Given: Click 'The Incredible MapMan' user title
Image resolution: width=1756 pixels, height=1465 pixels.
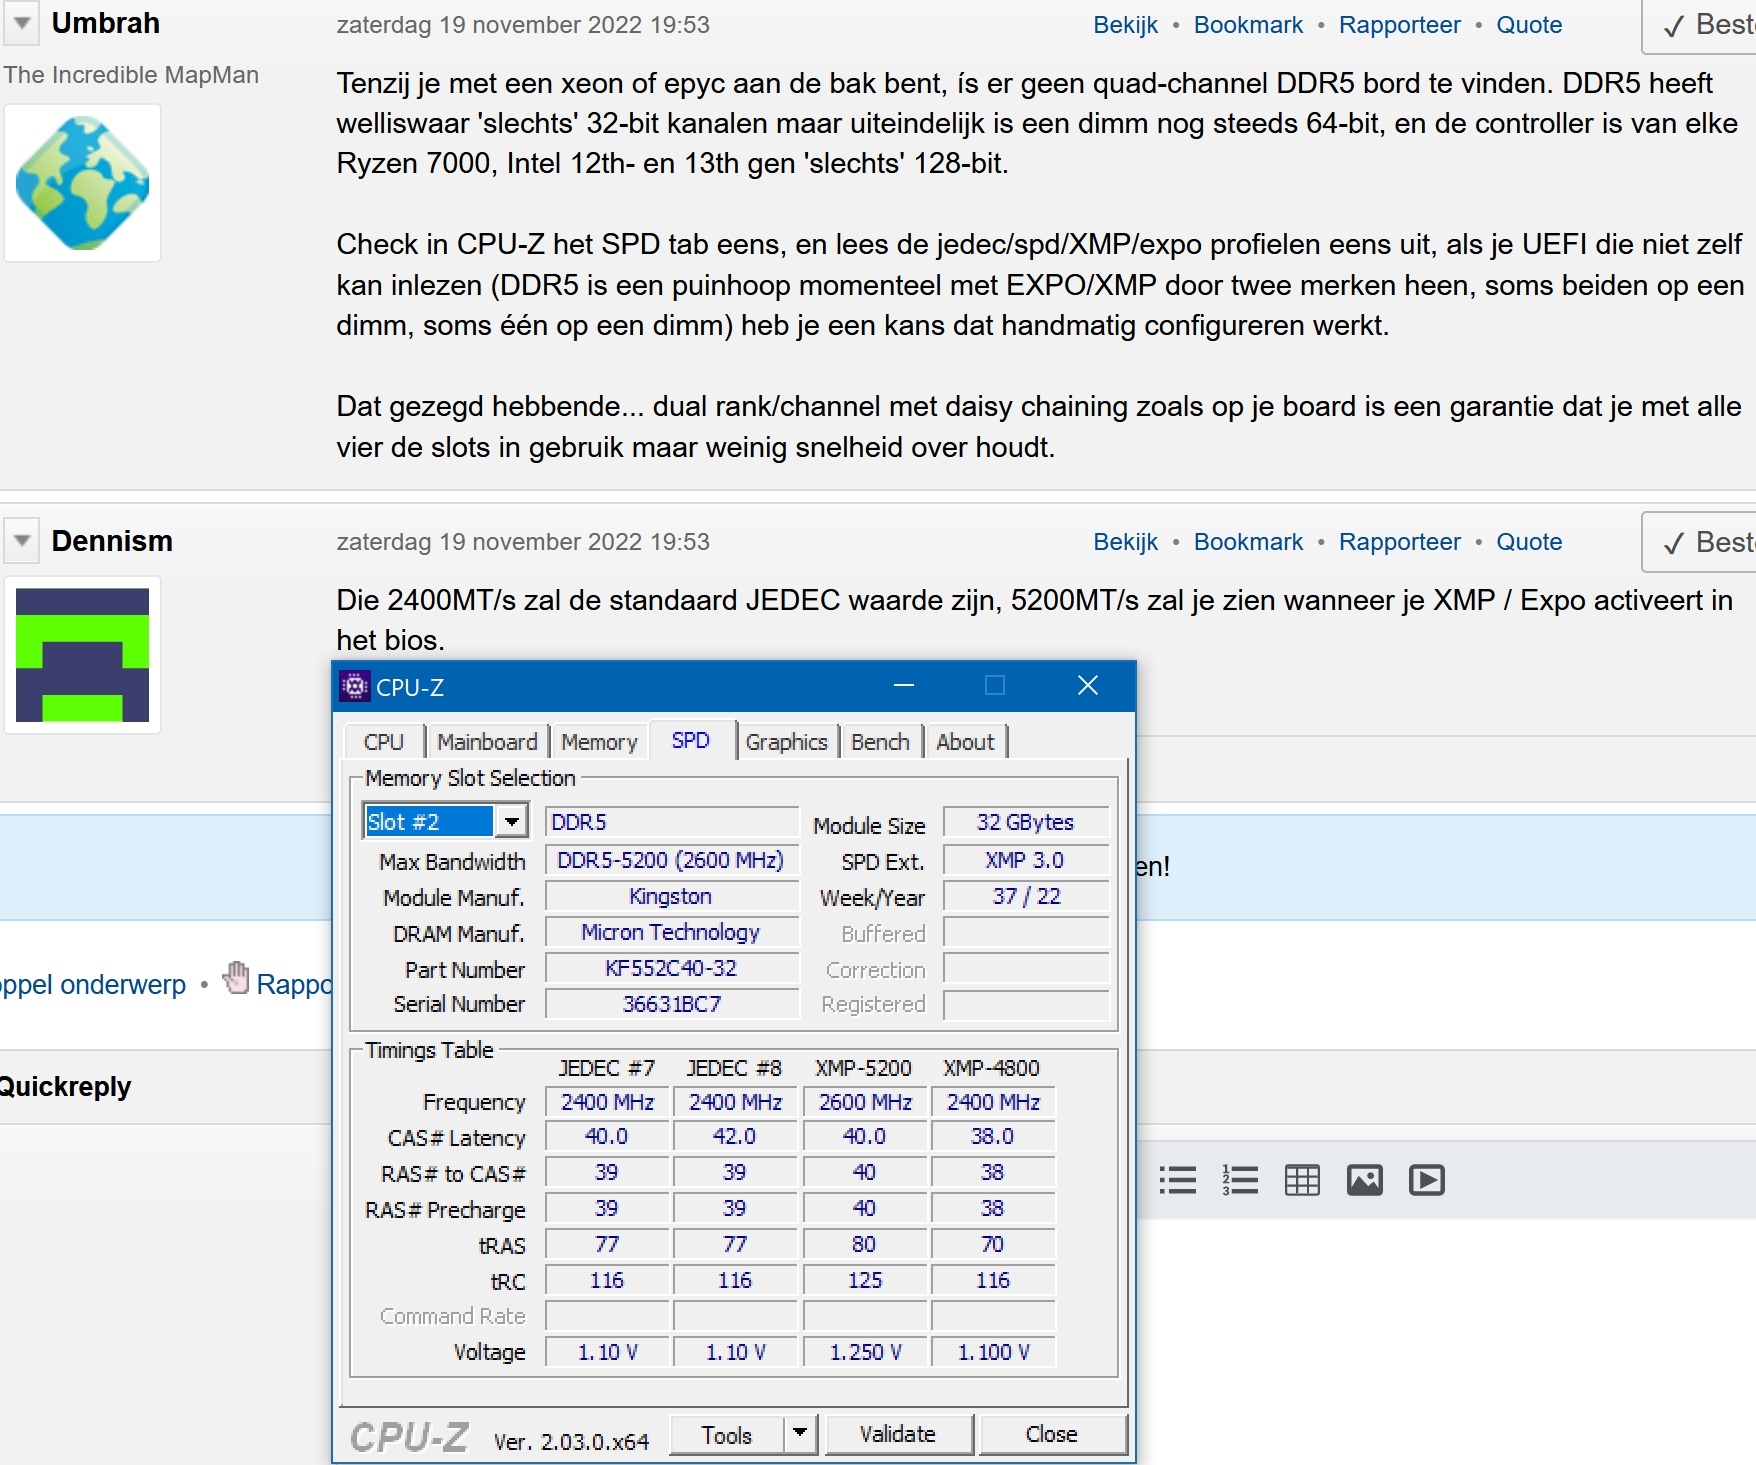Looking at the screenshot, I should coord(131,75).
